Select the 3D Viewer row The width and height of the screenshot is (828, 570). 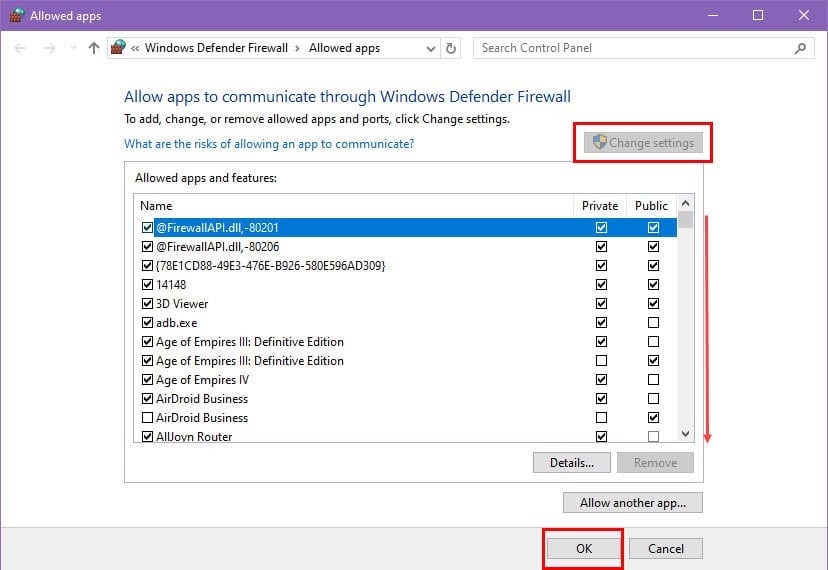(407, 304)
